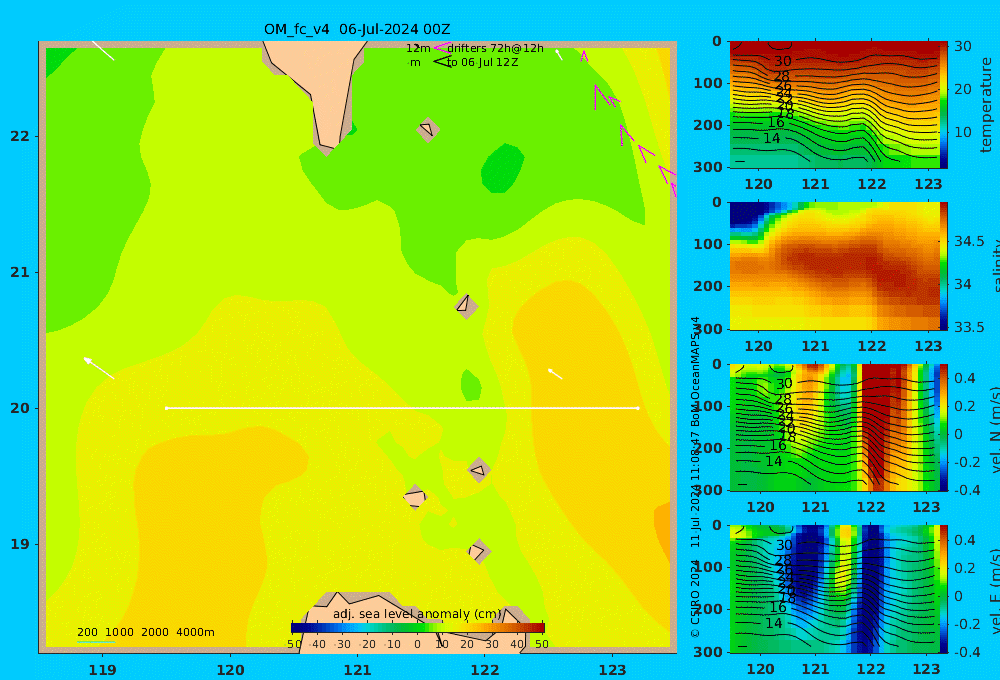Click the 'to 06 Jul 12Z' legend text
This screenshot has width=1000, height=680.
coord(483,63)
